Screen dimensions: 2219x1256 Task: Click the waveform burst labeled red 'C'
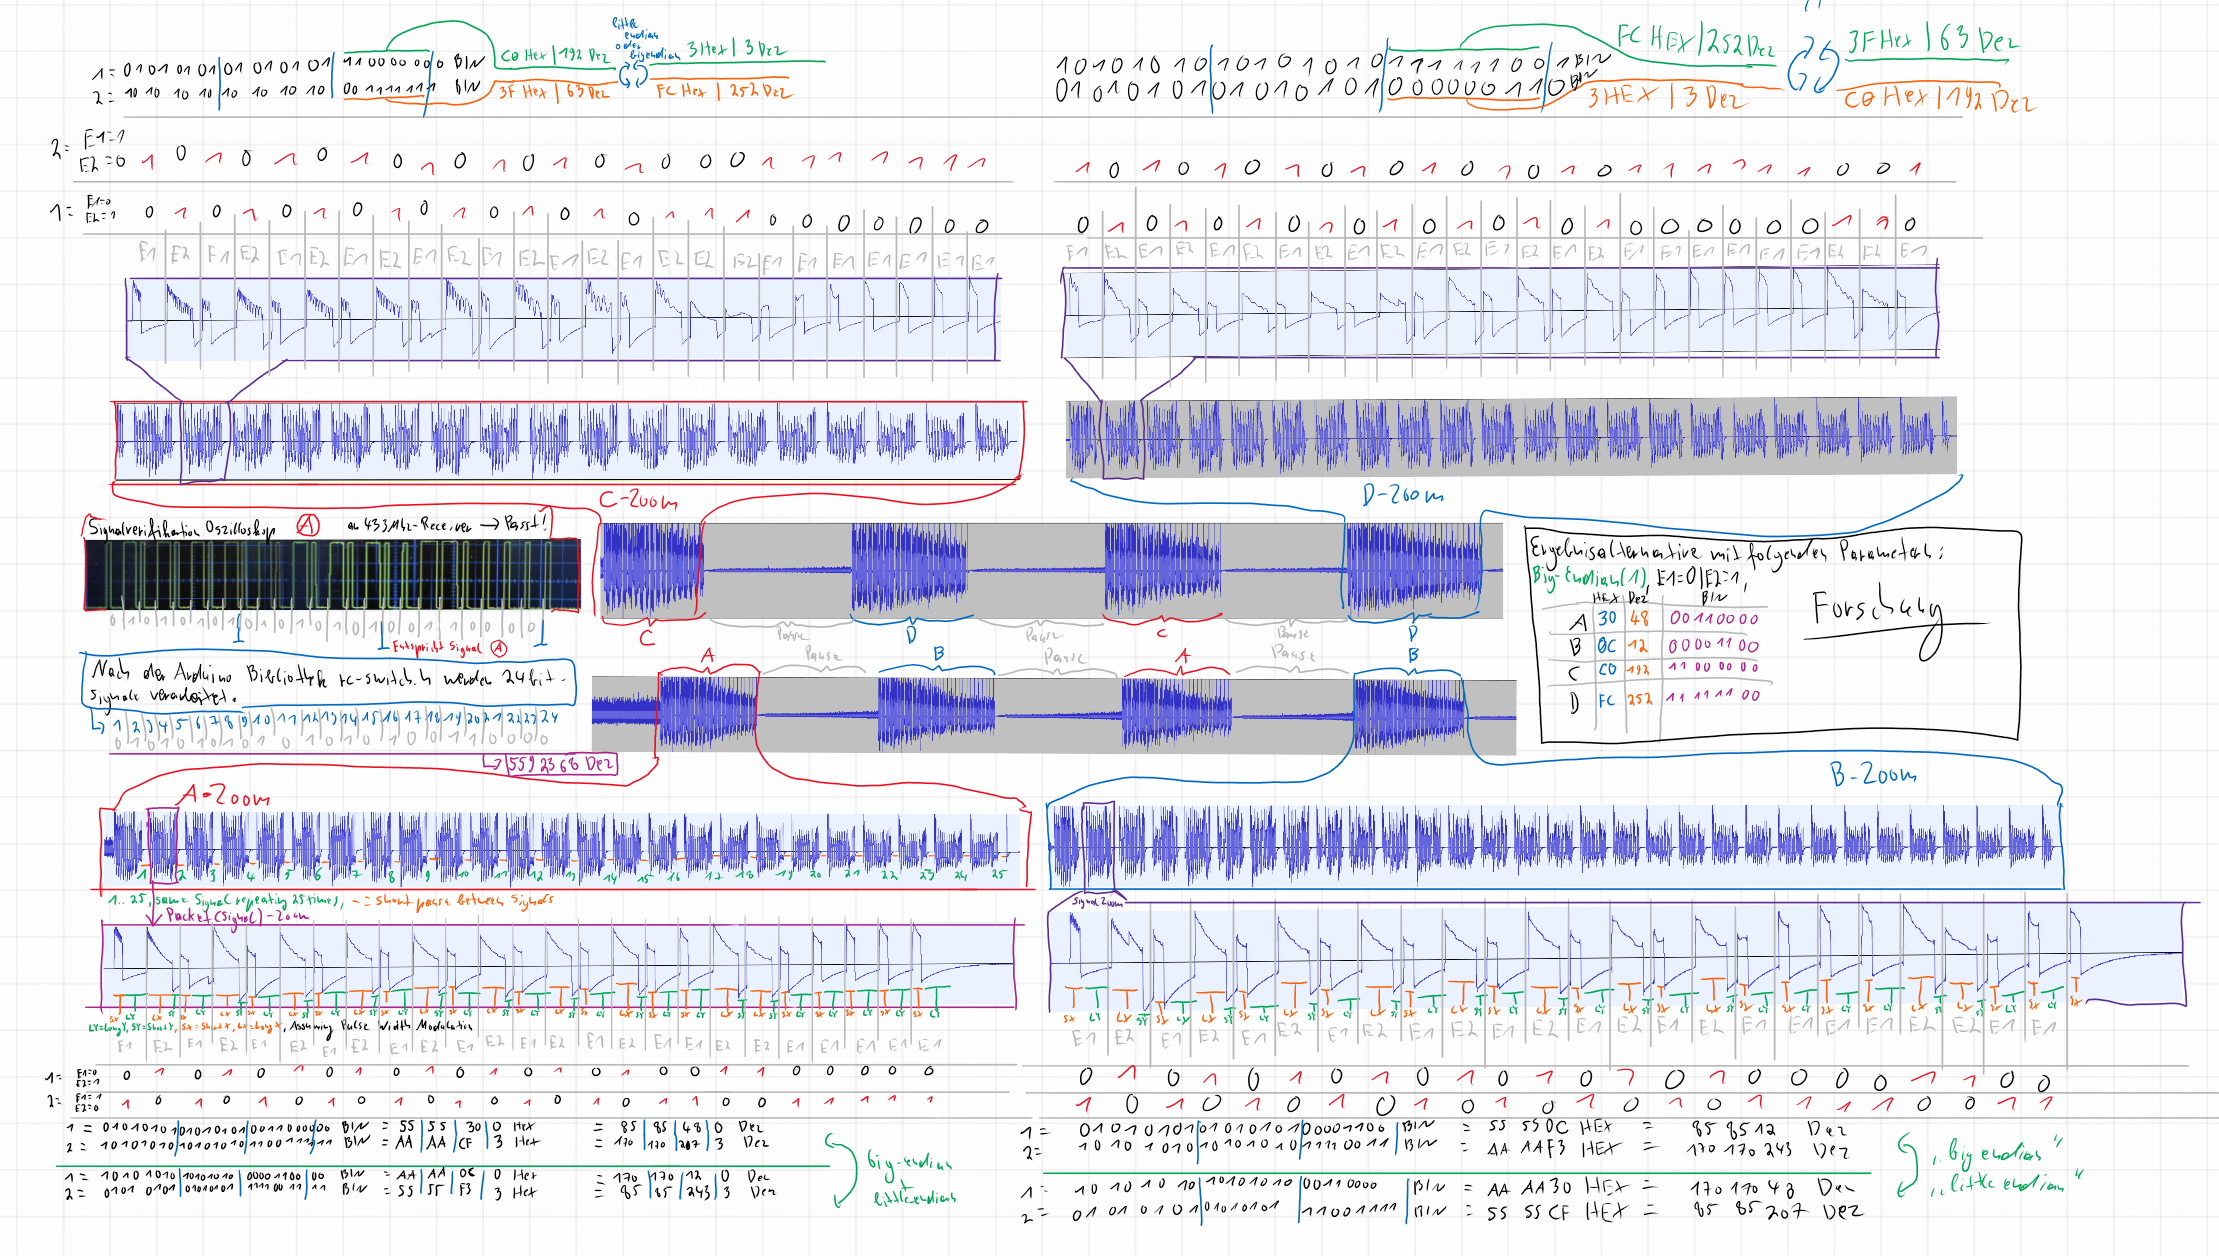click(x=651, y=570)
